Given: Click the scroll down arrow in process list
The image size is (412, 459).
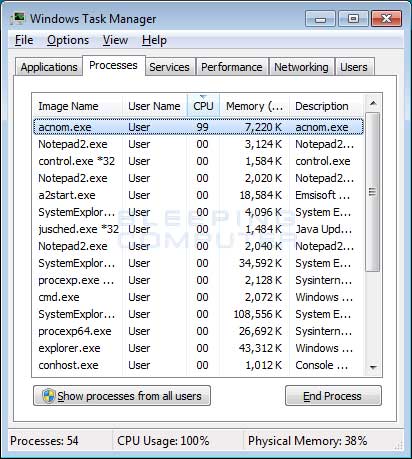Looking at the screenshot, I should click(x=373, y=367).
